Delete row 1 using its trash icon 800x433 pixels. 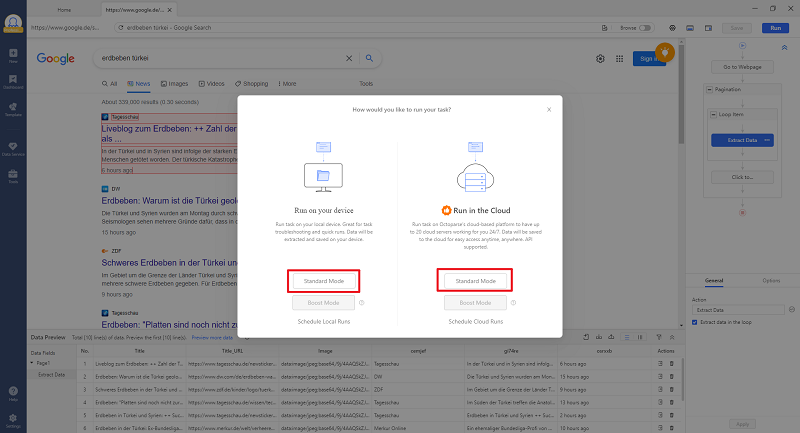click(671, 364)
